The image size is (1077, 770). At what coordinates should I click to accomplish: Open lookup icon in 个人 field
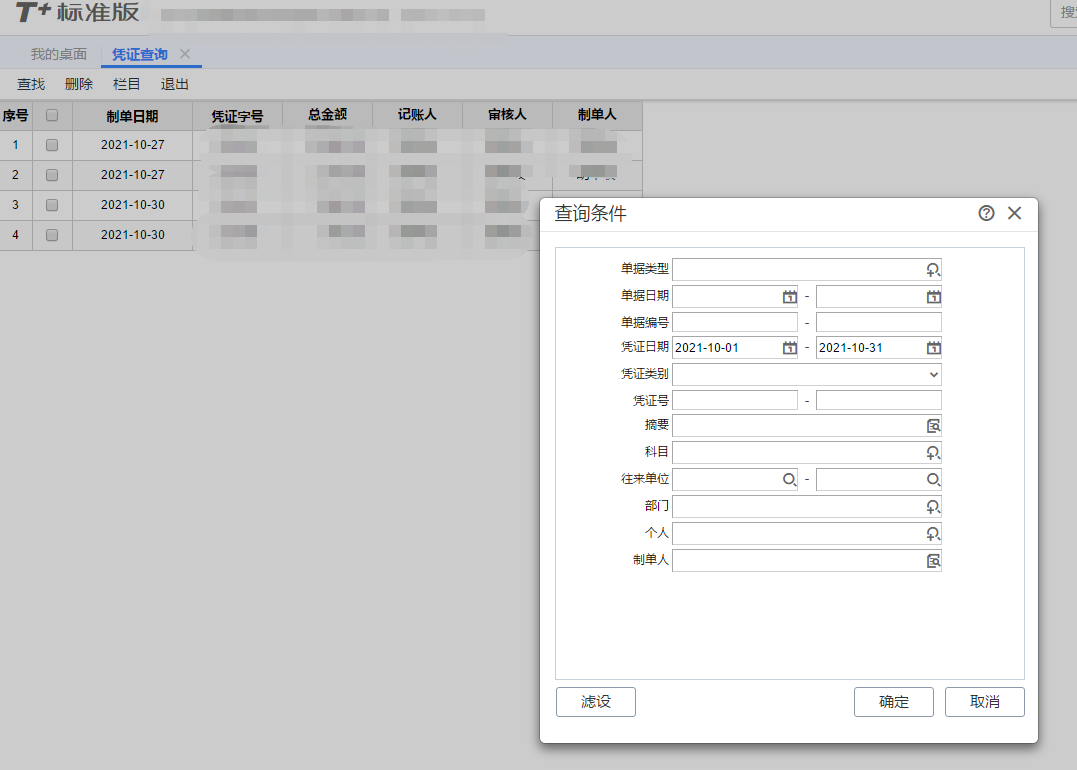pos(933,534)
